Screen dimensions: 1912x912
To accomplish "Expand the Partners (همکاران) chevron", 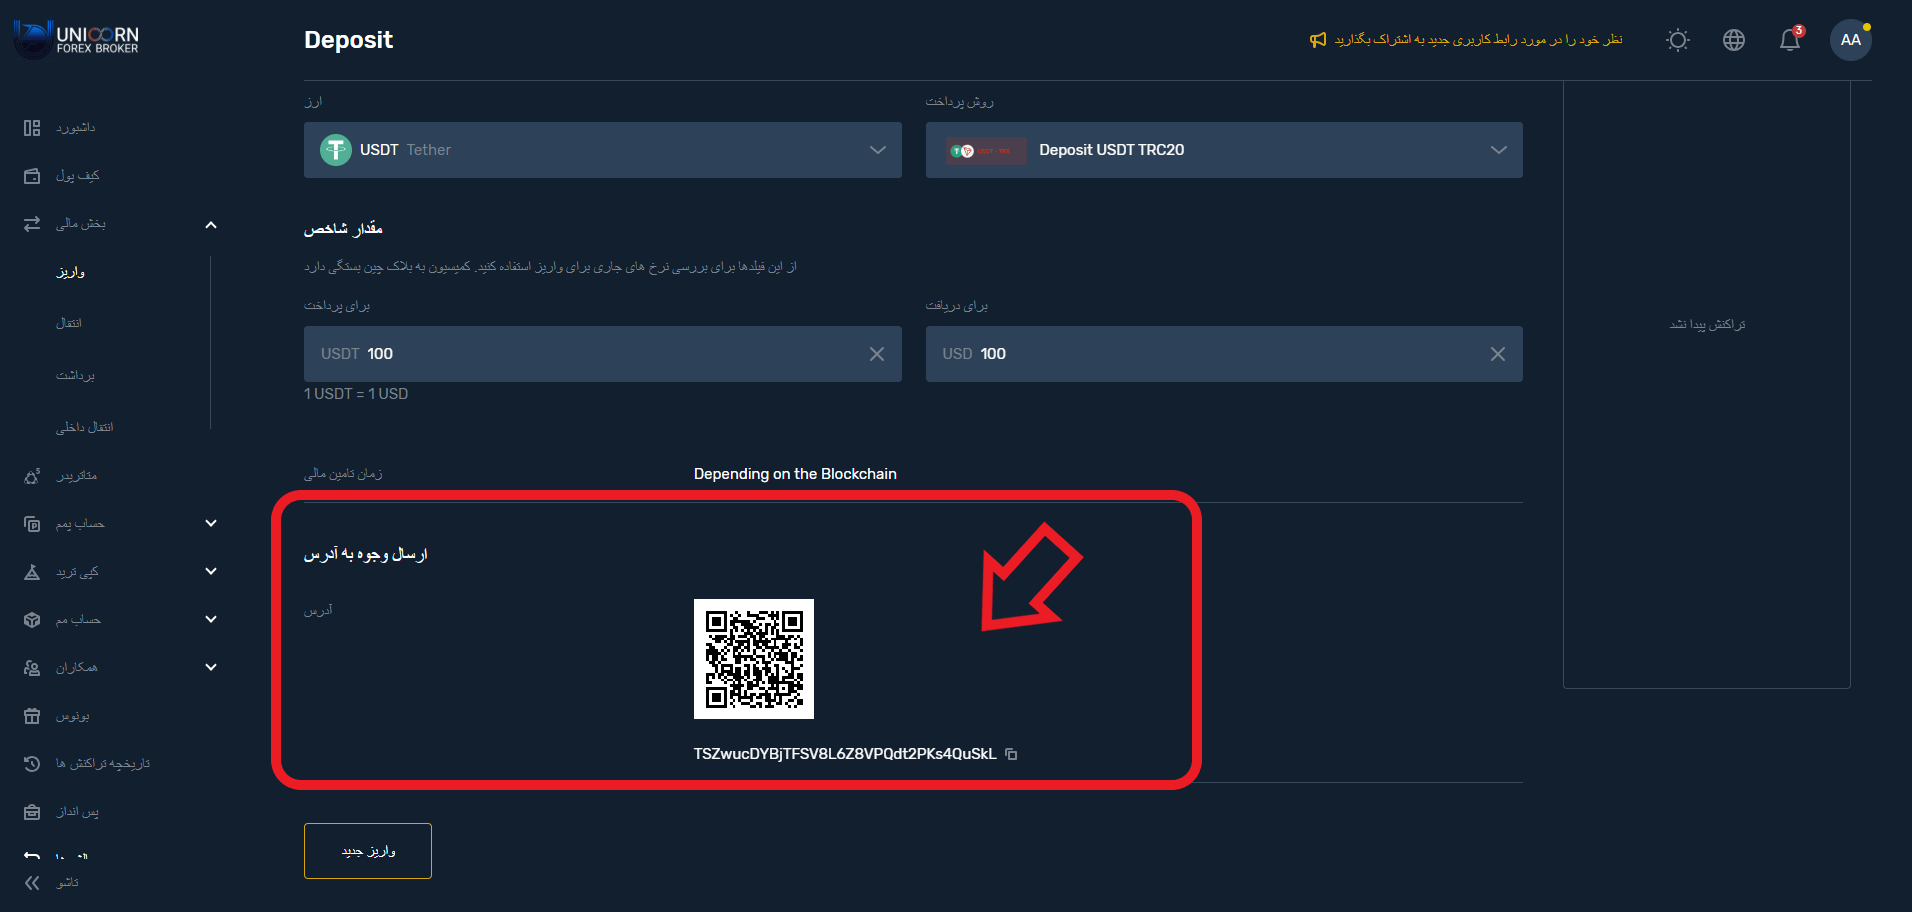I will pos(211,667).
